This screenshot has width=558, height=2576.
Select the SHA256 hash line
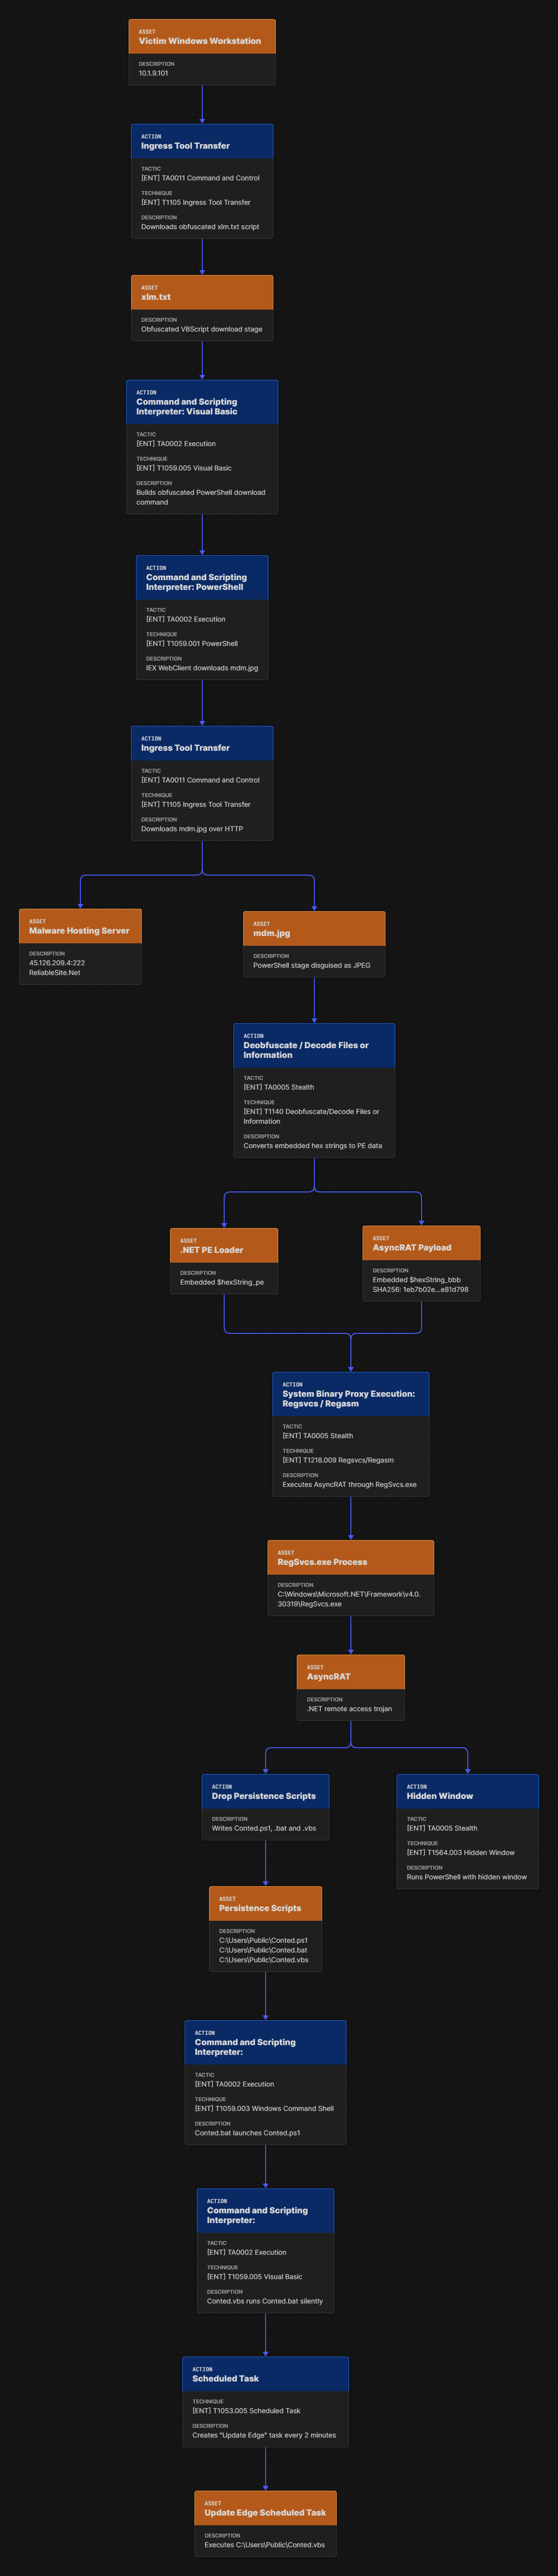[x=420, y=1290]
